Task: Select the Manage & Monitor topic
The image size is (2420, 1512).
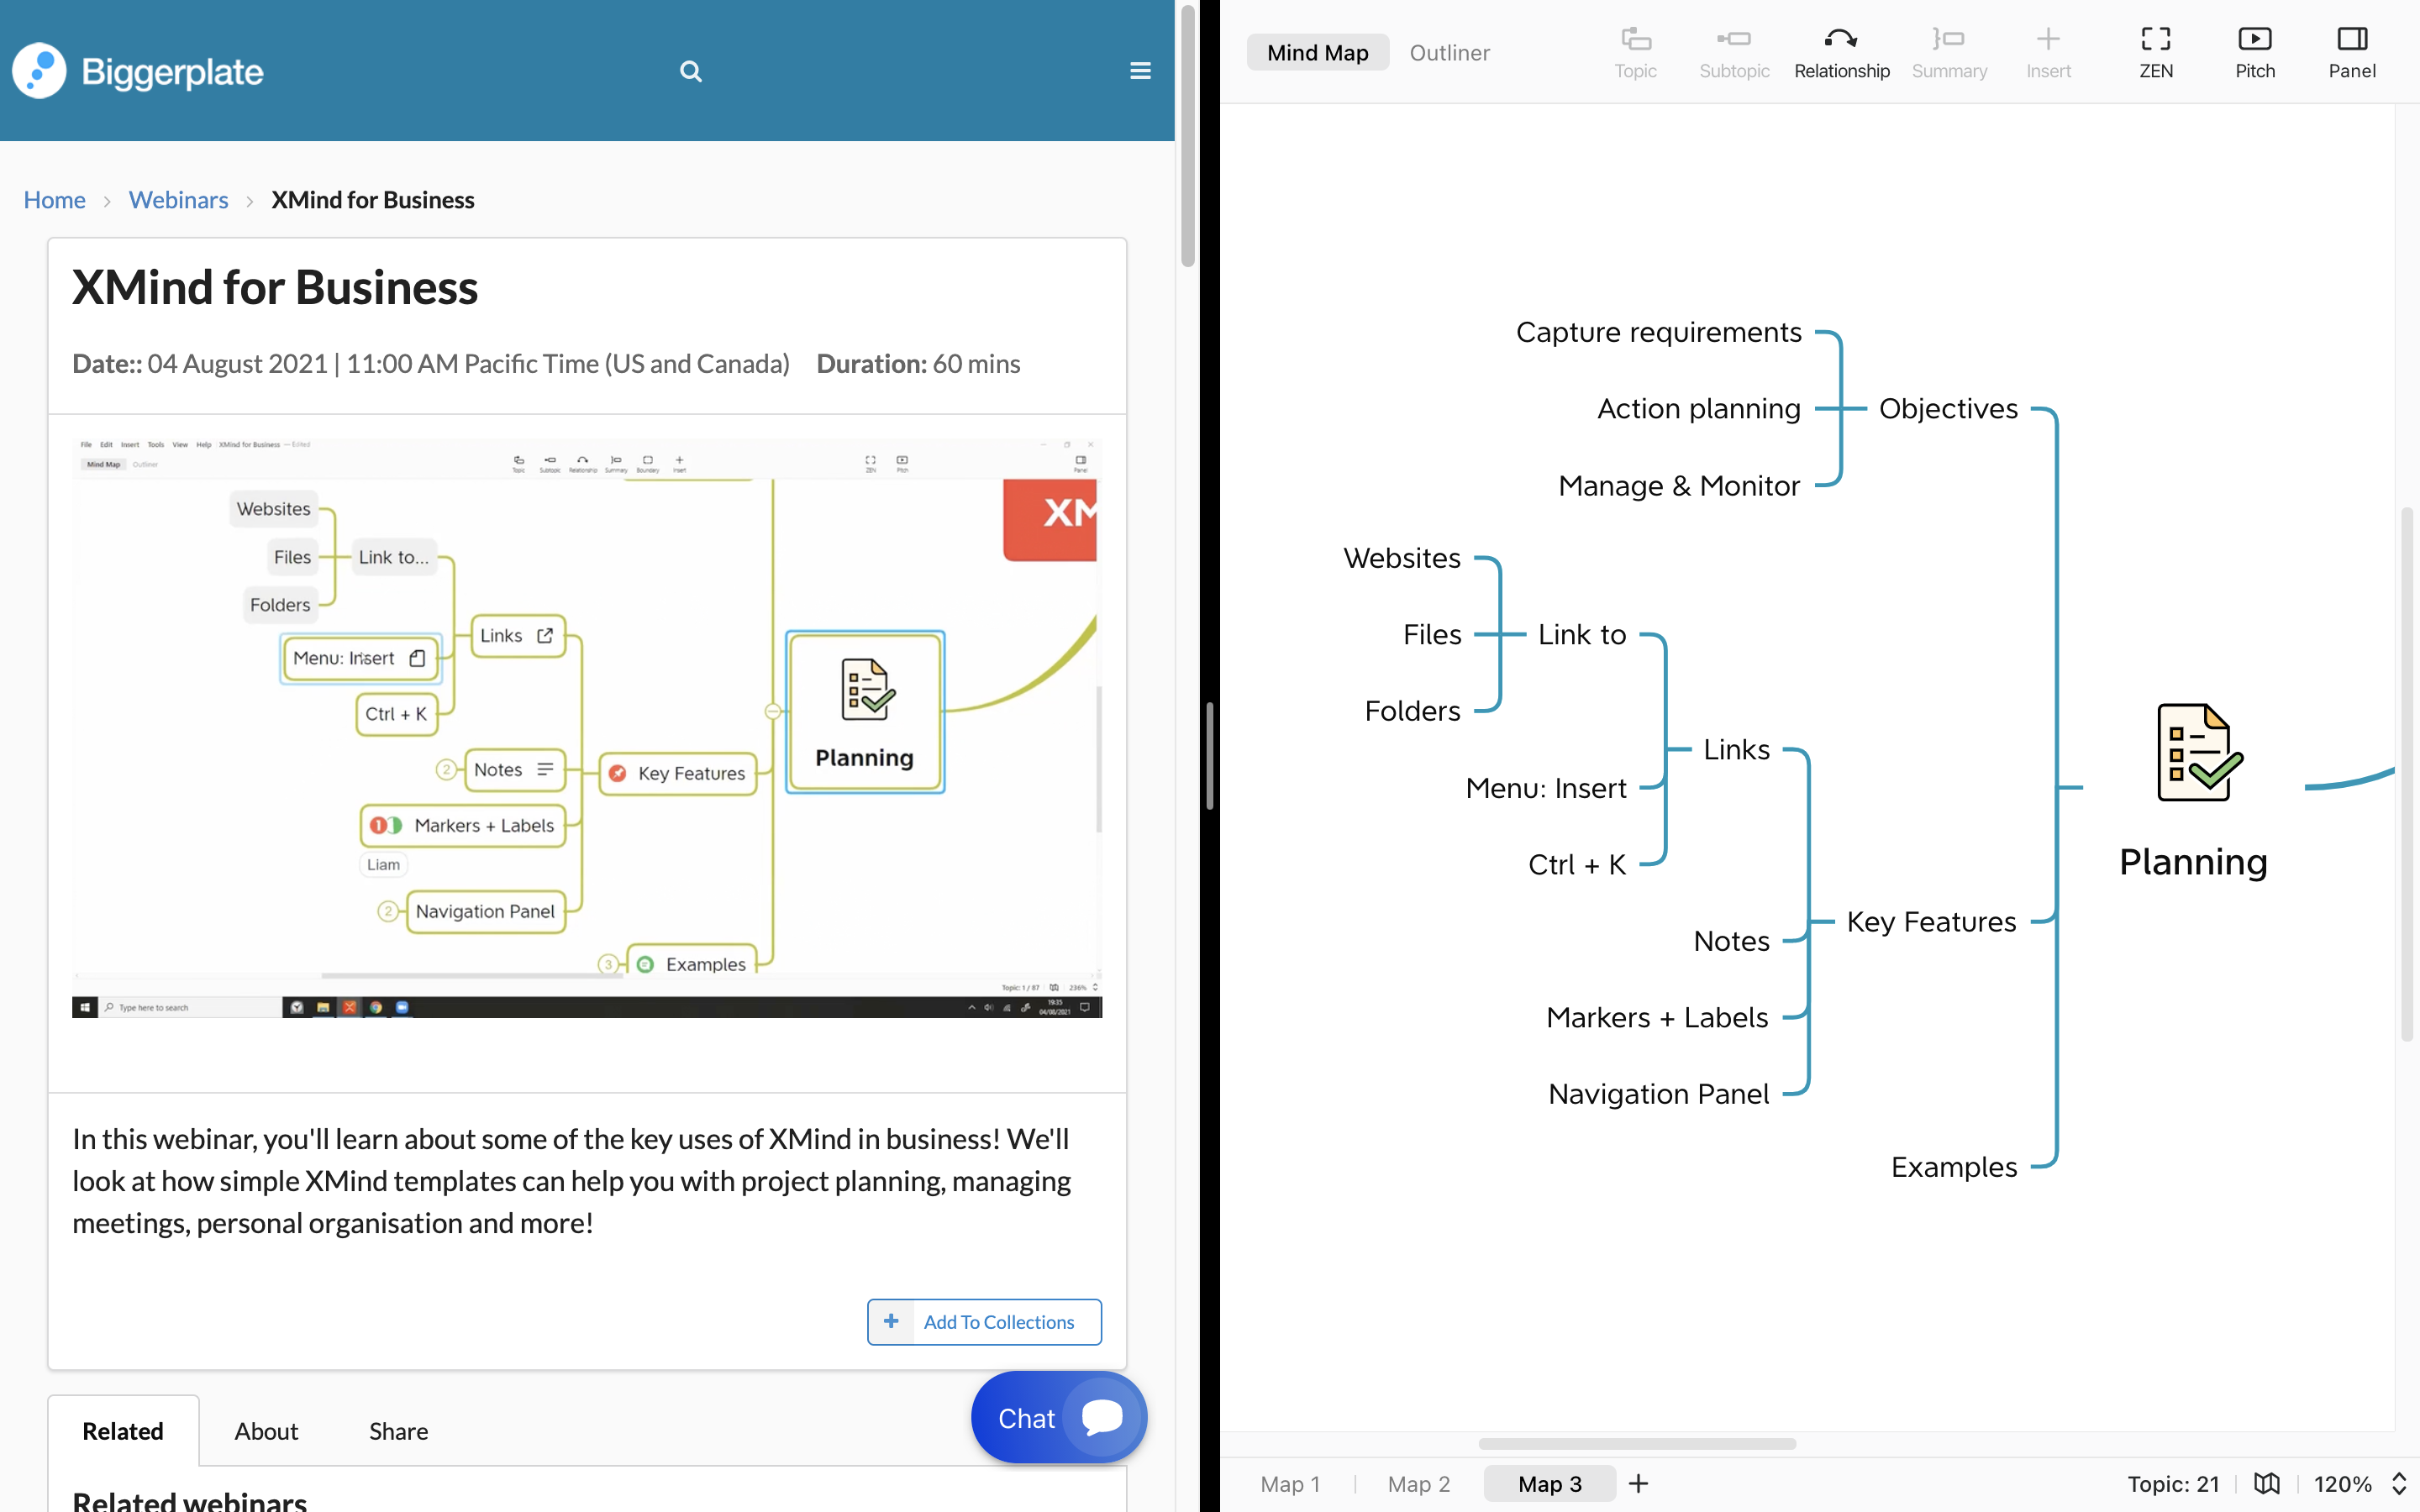Action: (x=1679, y=485)
